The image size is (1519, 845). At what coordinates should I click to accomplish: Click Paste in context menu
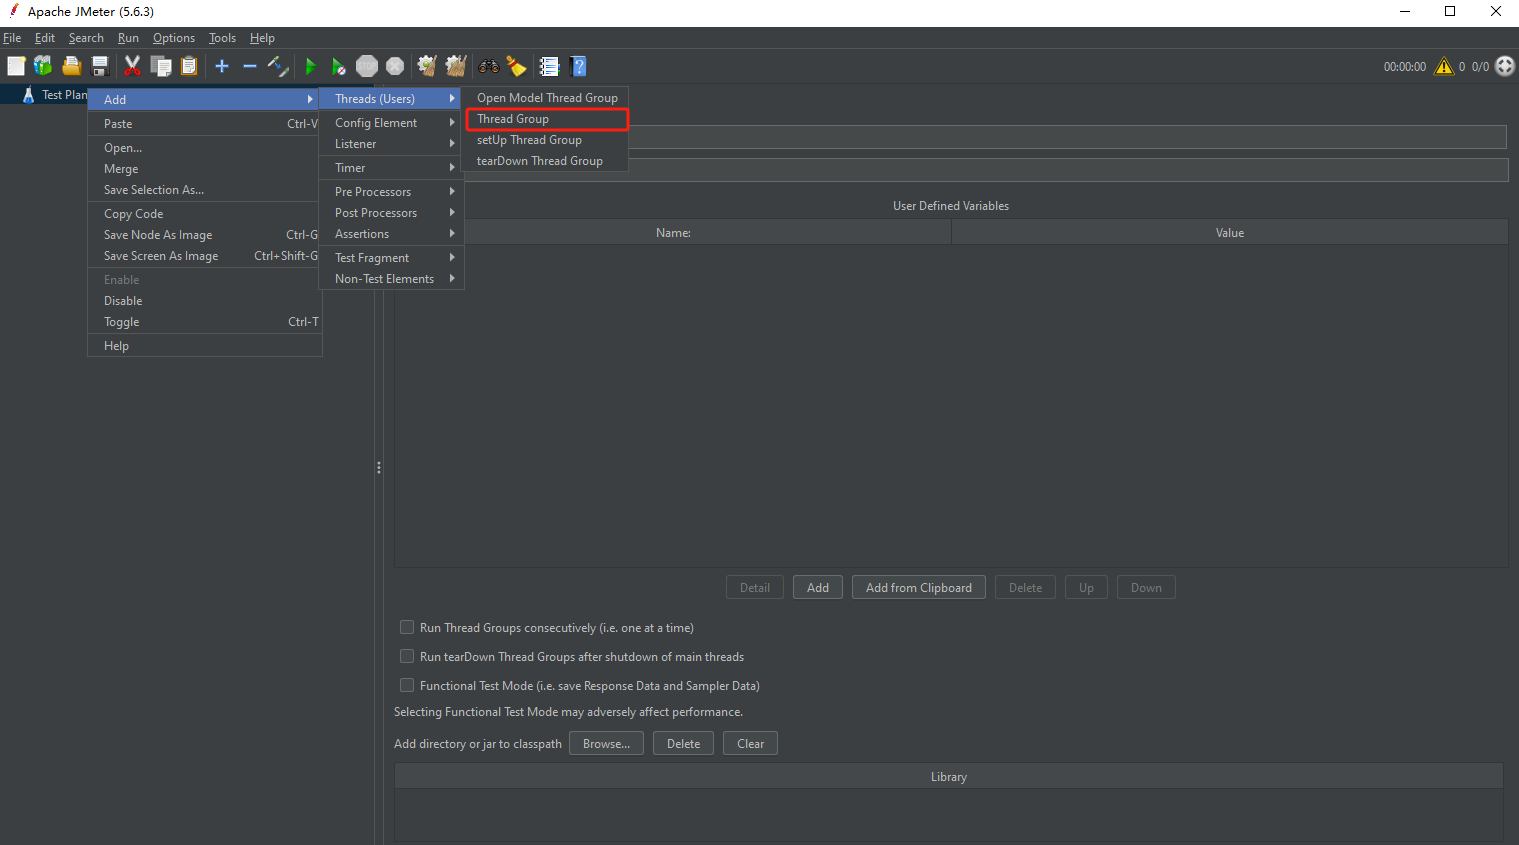tap(205, 123)
